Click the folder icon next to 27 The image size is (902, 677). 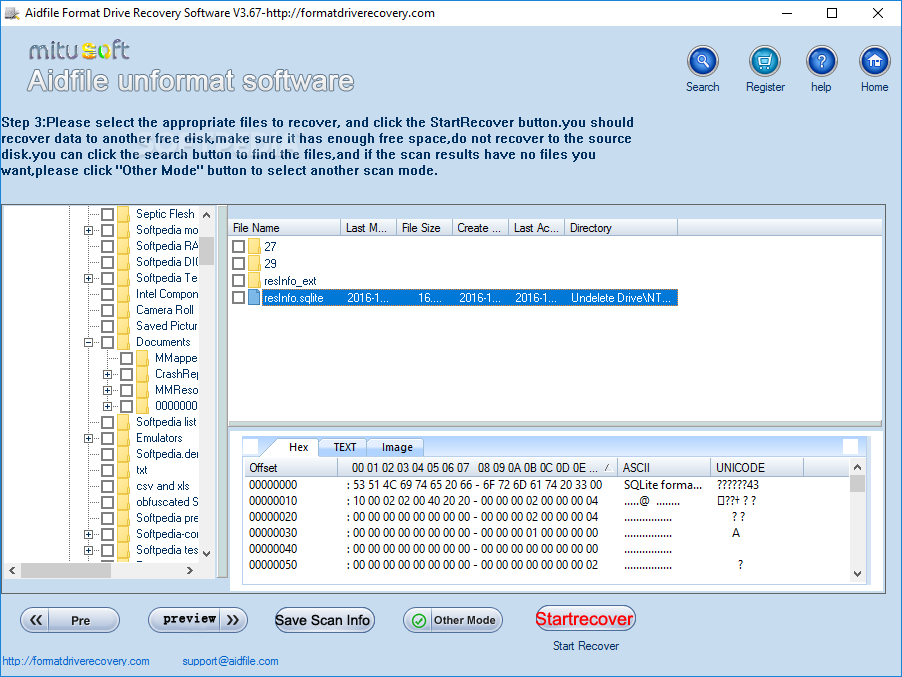coord(254,246)
